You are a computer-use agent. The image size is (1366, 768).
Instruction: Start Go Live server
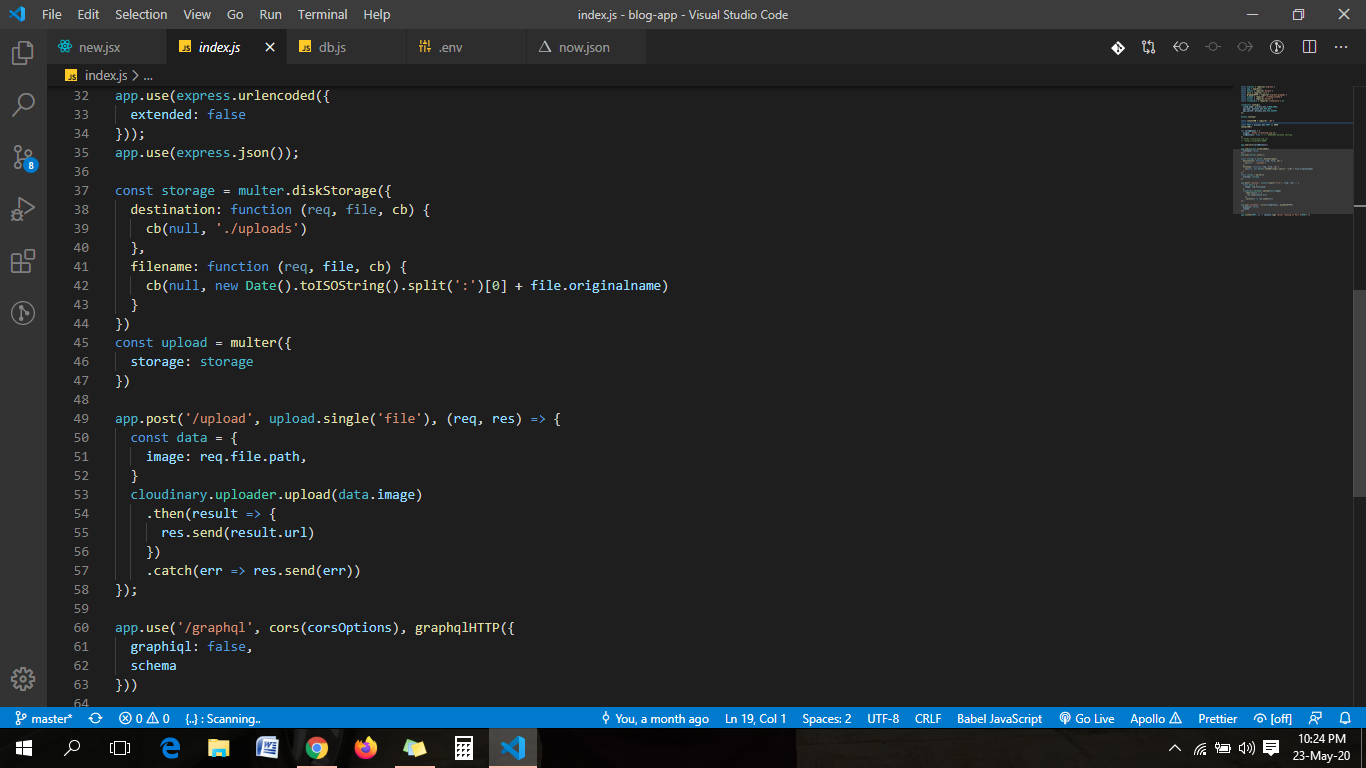coord(1087,718)
